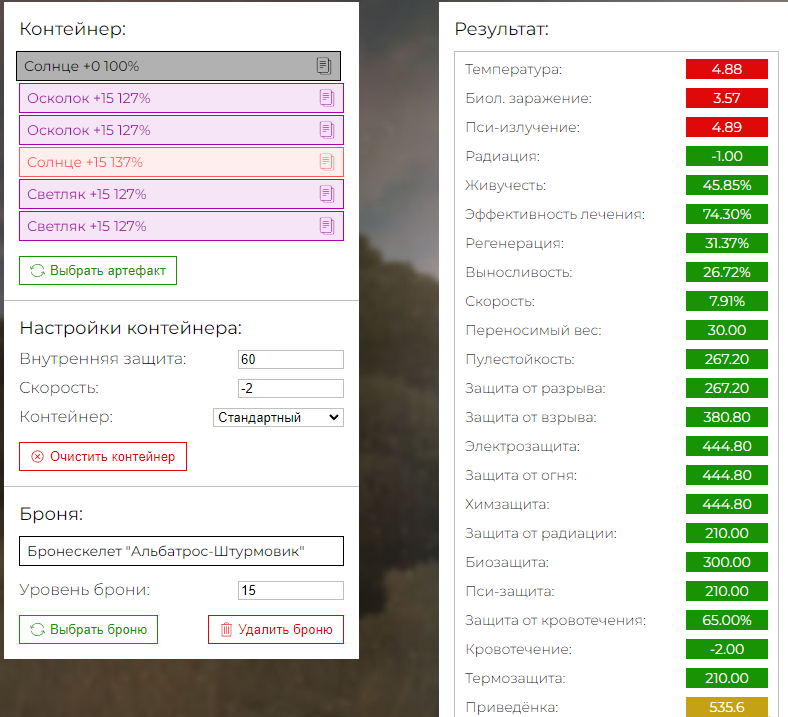The width and height of the screenshot is (788, 717).
Task: Remove armor with Удалить броню button
Action: coord(276,630)
